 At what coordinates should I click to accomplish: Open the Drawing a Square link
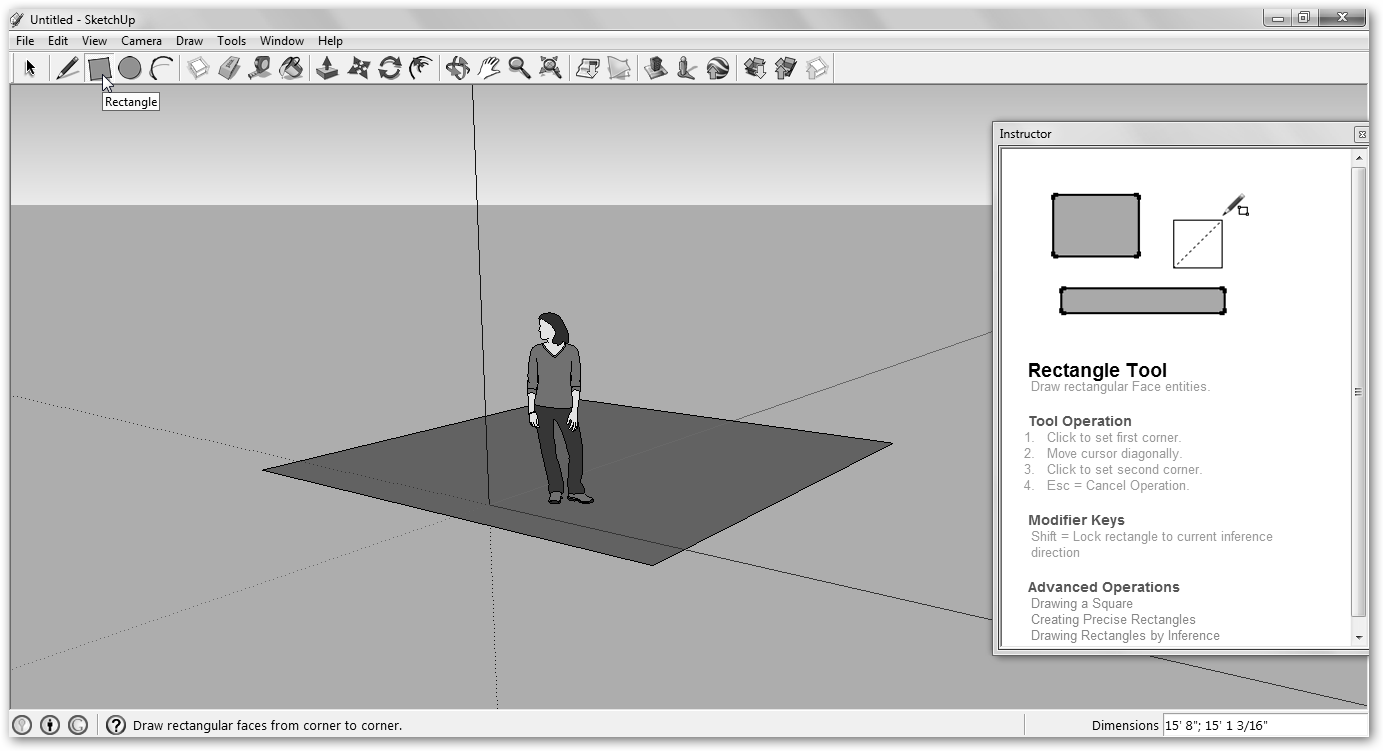pos(1081,604)
